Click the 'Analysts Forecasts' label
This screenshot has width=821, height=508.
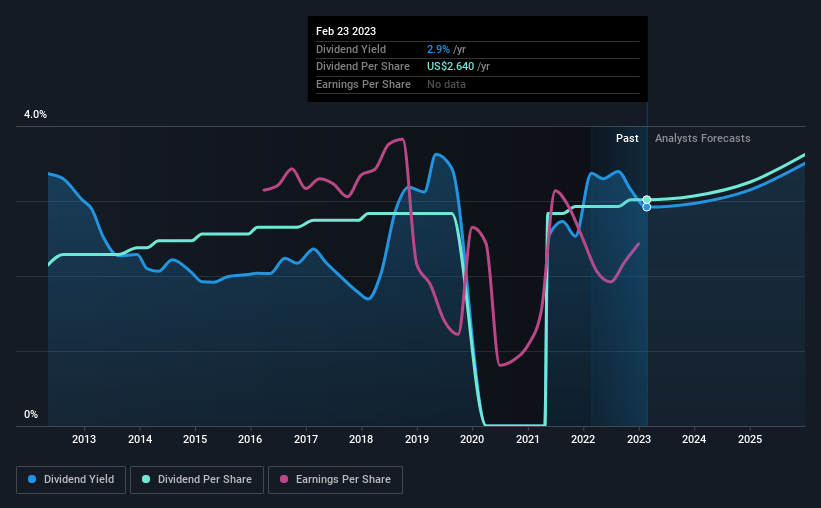[702, 138]
